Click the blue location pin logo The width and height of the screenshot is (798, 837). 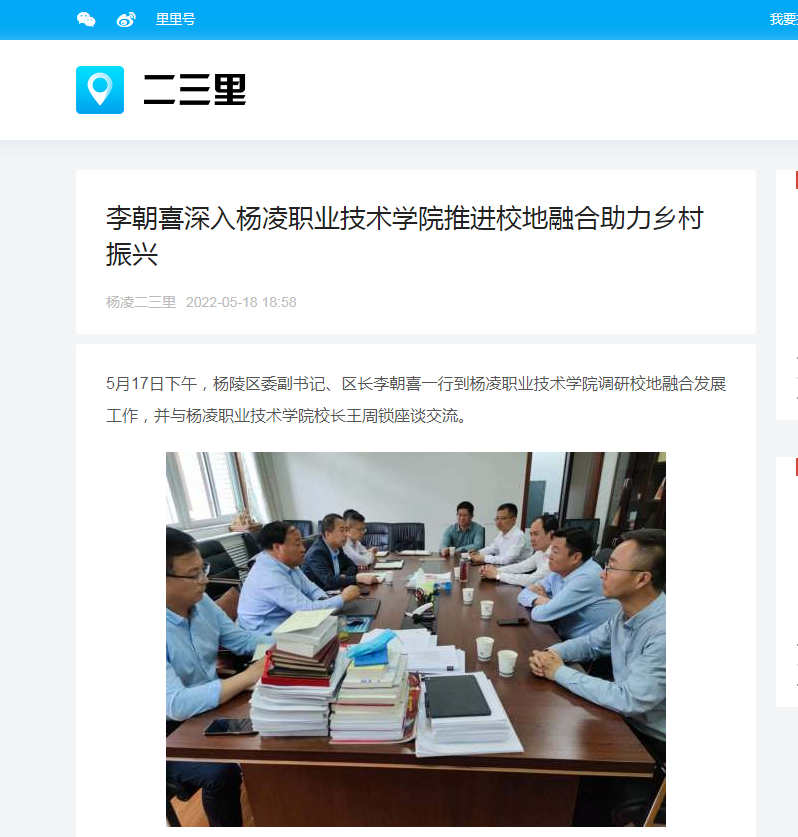click(x=100, y=90)
